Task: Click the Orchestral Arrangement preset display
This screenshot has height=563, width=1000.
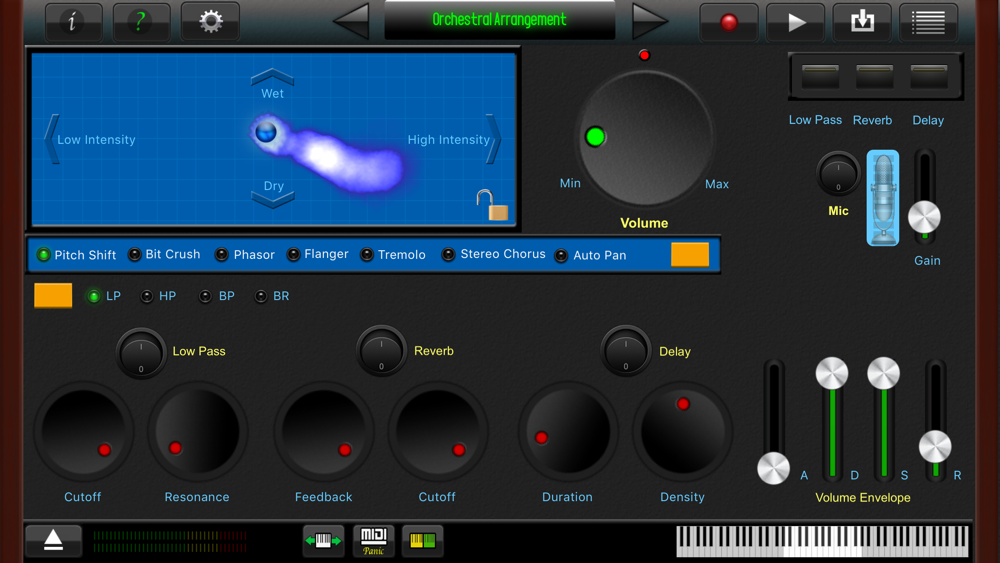Action: pyautogui.click(x=499, y=20)
